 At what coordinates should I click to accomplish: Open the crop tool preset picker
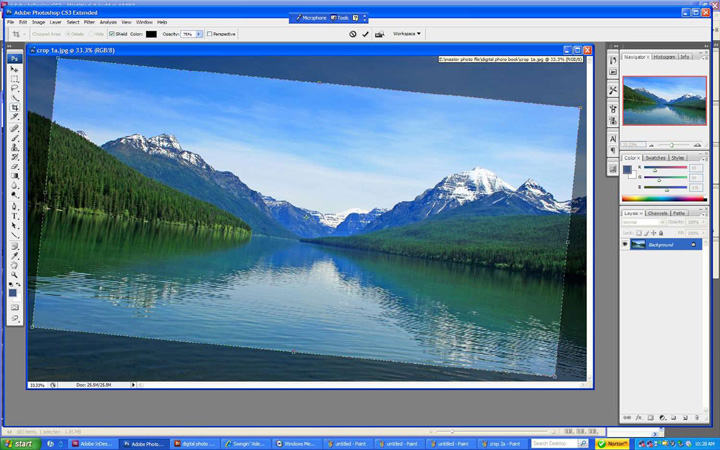(x=18, y=34)
